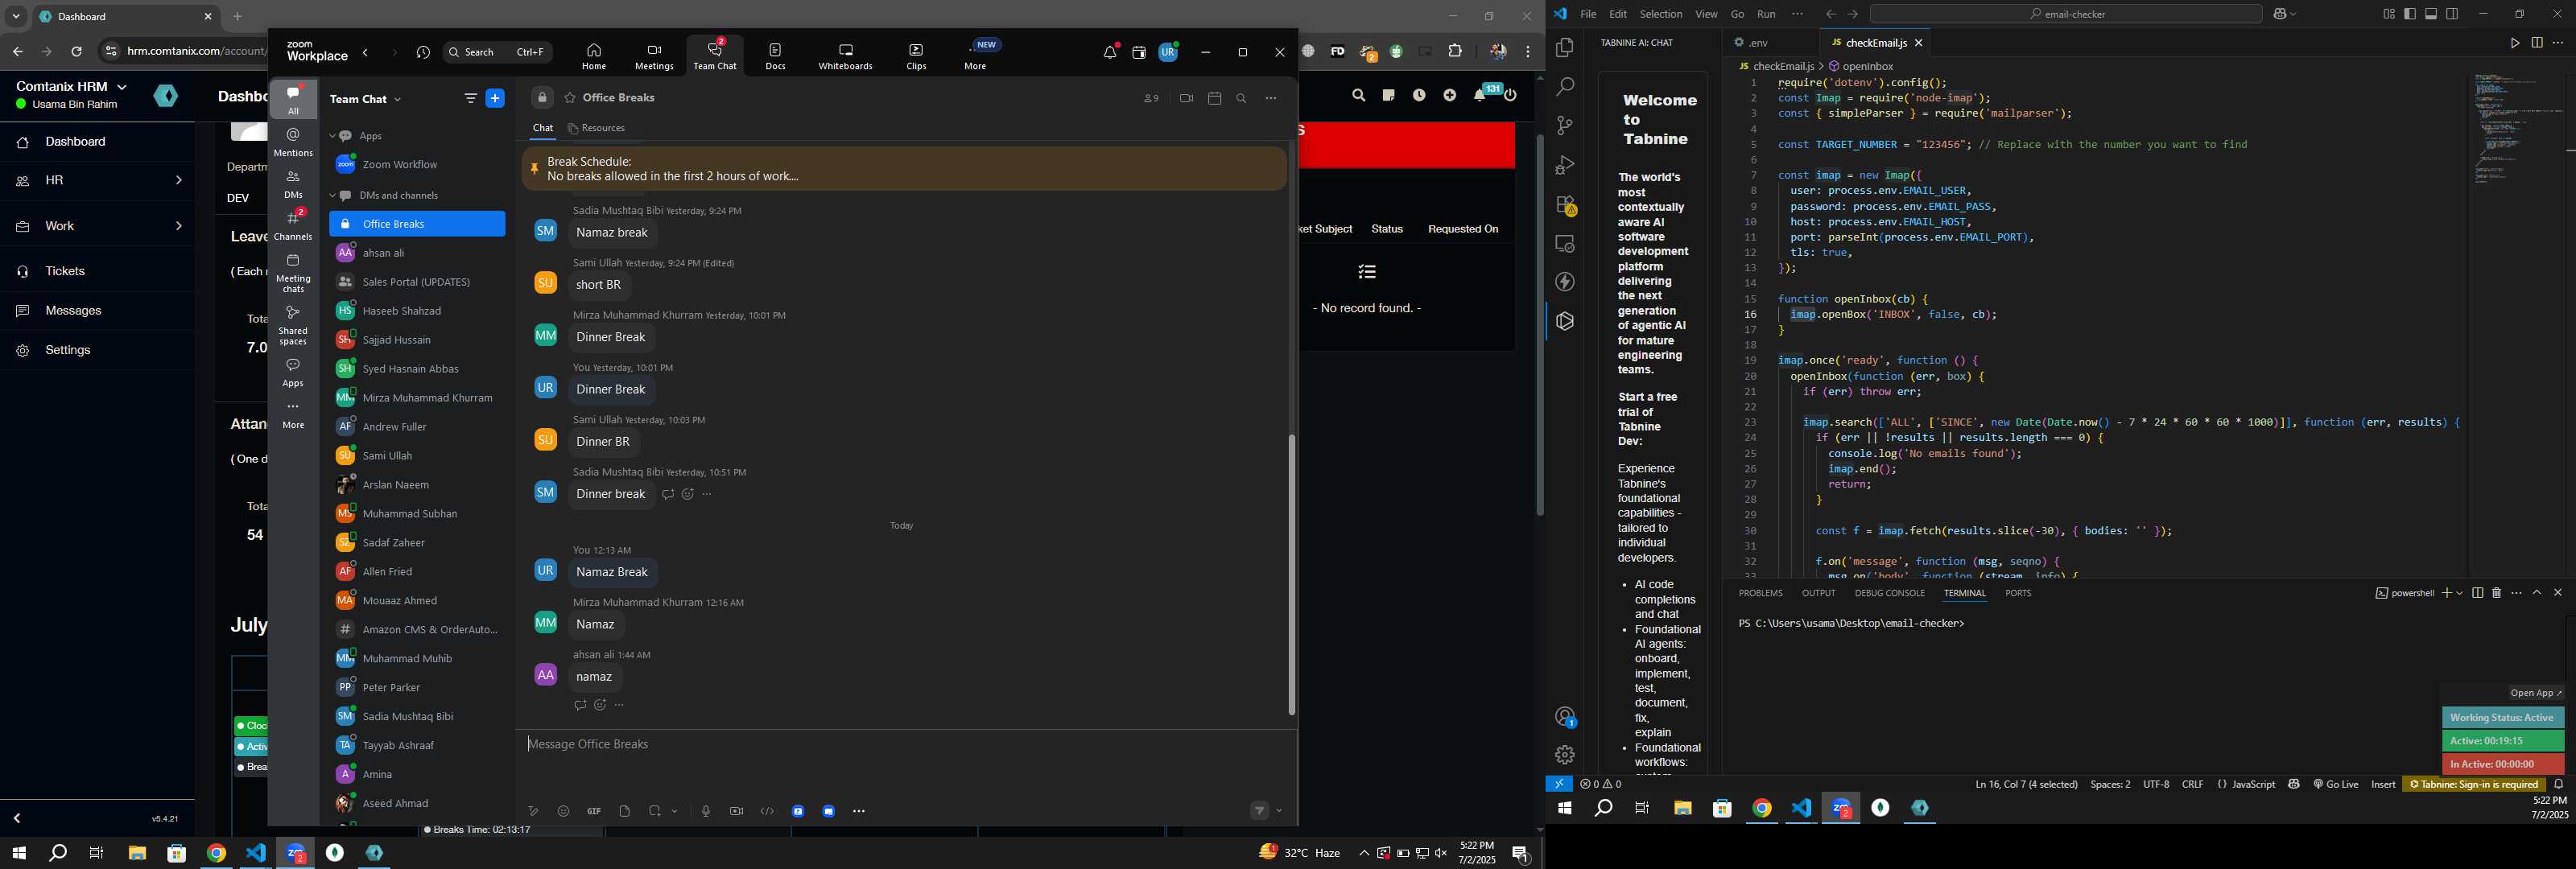The height and width of the screenshot is (869, 2576).
Task: Star the Office Breaks channel
Action: (569, 98)
